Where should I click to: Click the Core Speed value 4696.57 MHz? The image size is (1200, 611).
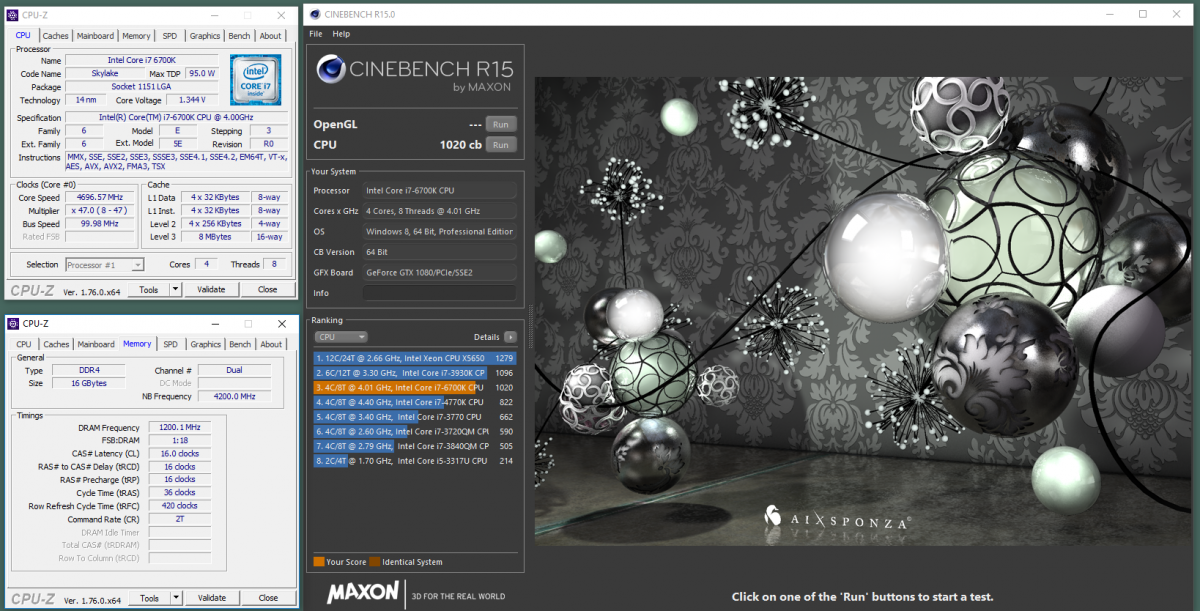(98, 198)
